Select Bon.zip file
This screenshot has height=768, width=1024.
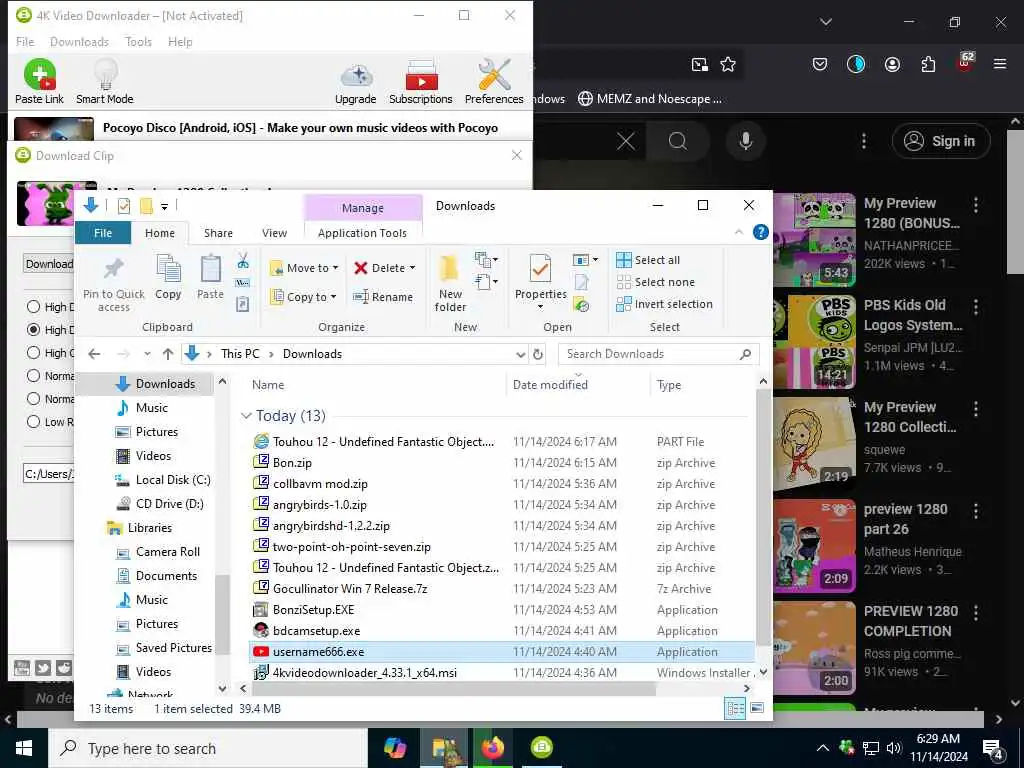[x=292, y=463]
